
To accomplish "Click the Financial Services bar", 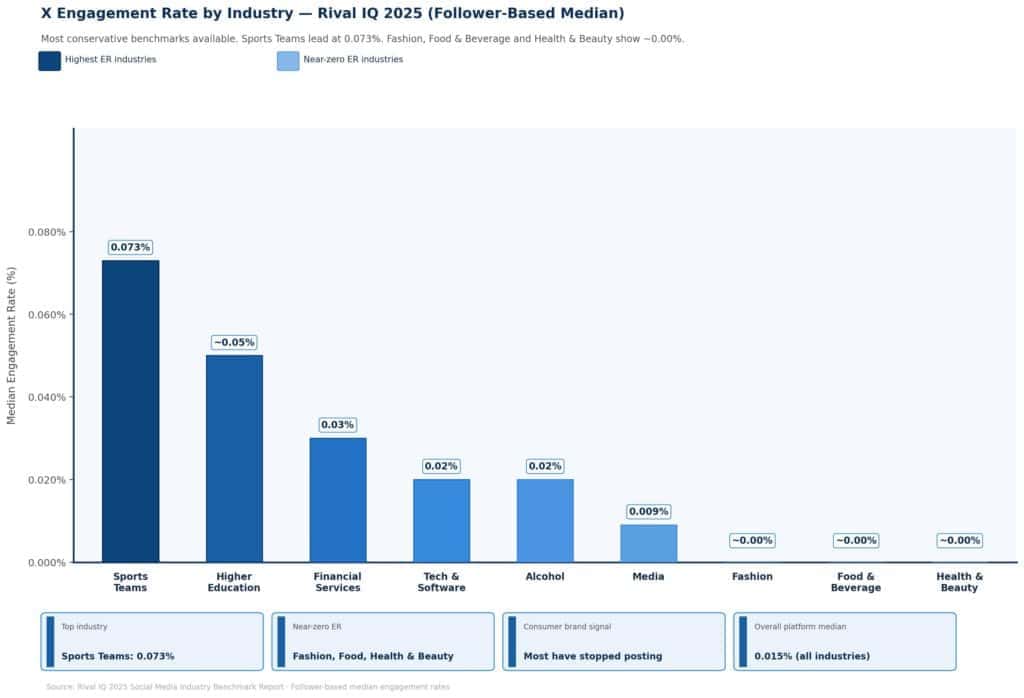I will tap(338, 500).
